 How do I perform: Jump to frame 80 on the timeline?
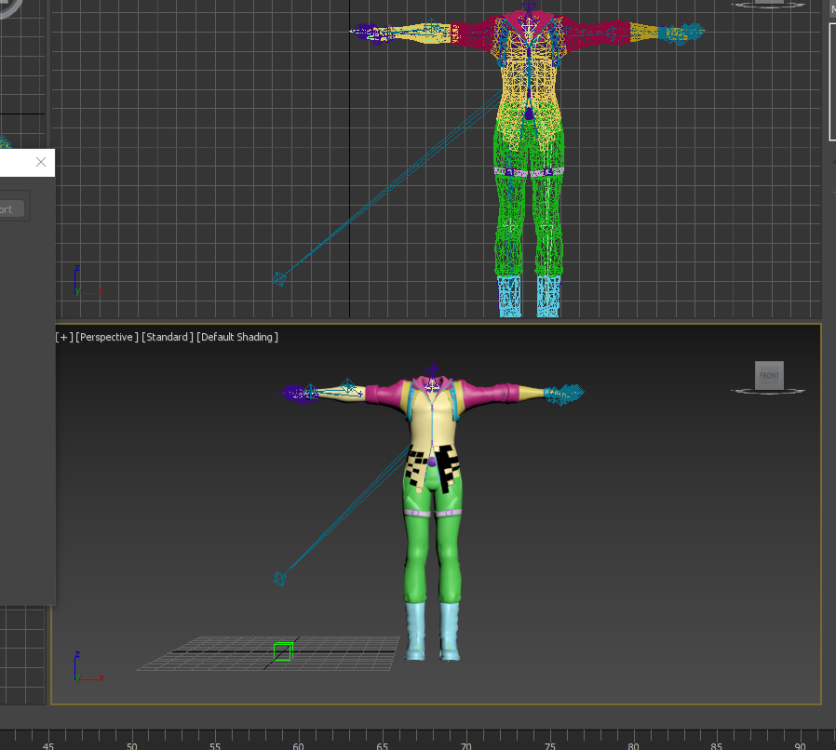click(633, 745)
